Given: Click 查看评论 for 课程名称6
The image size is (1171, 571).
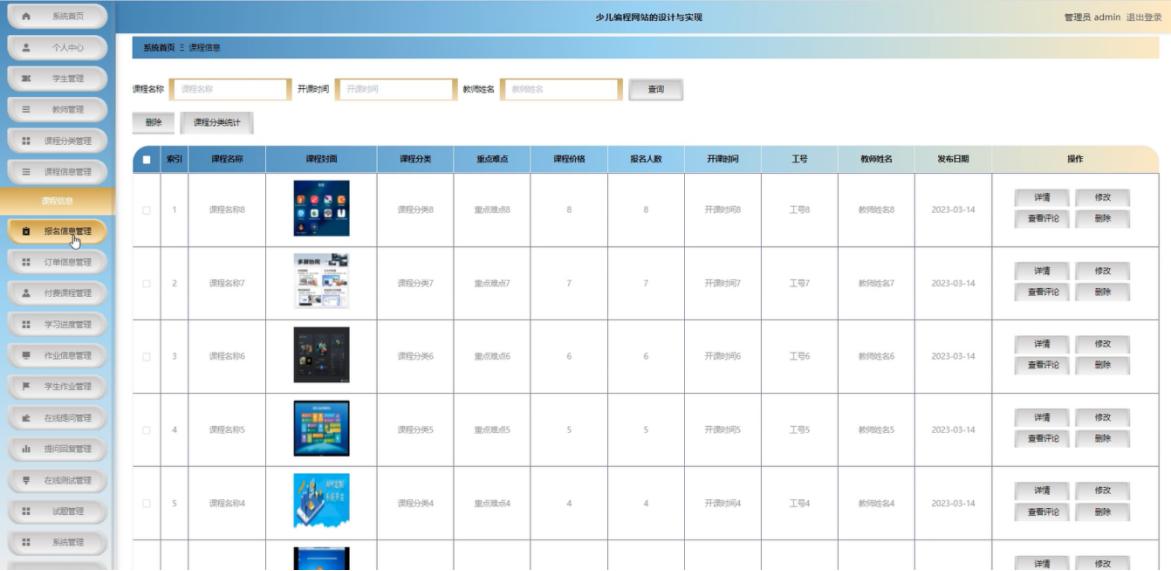Looking at the screenshot, I should point(1042,366).
